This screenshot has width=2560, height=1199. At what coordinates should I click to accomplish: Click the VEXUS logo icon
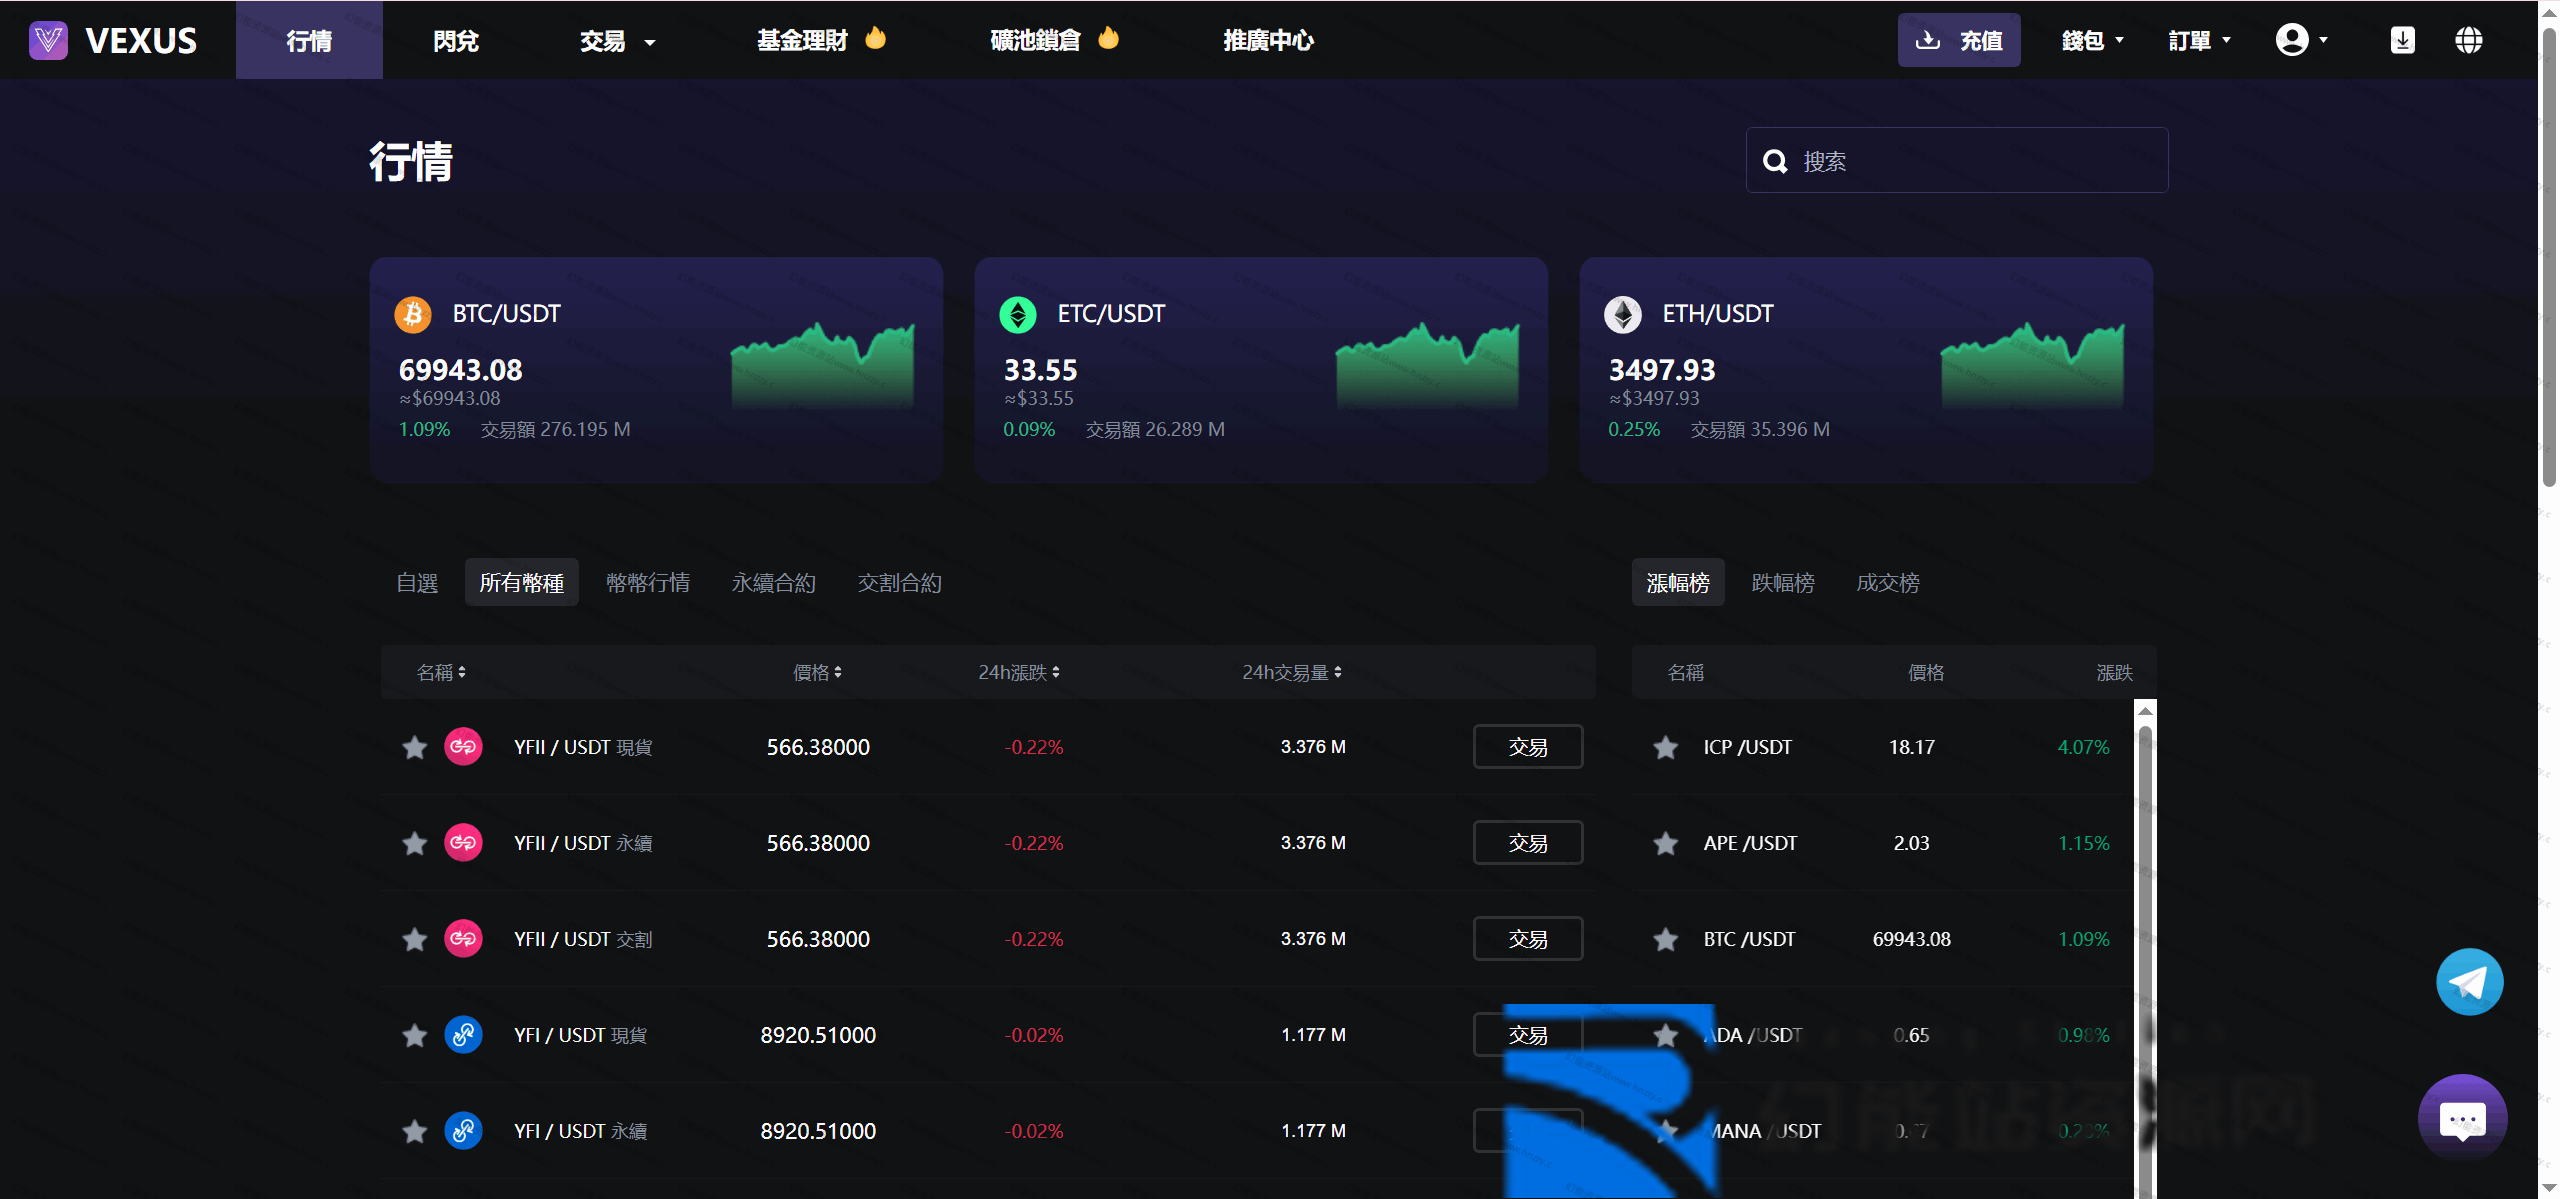click(48, 40)
